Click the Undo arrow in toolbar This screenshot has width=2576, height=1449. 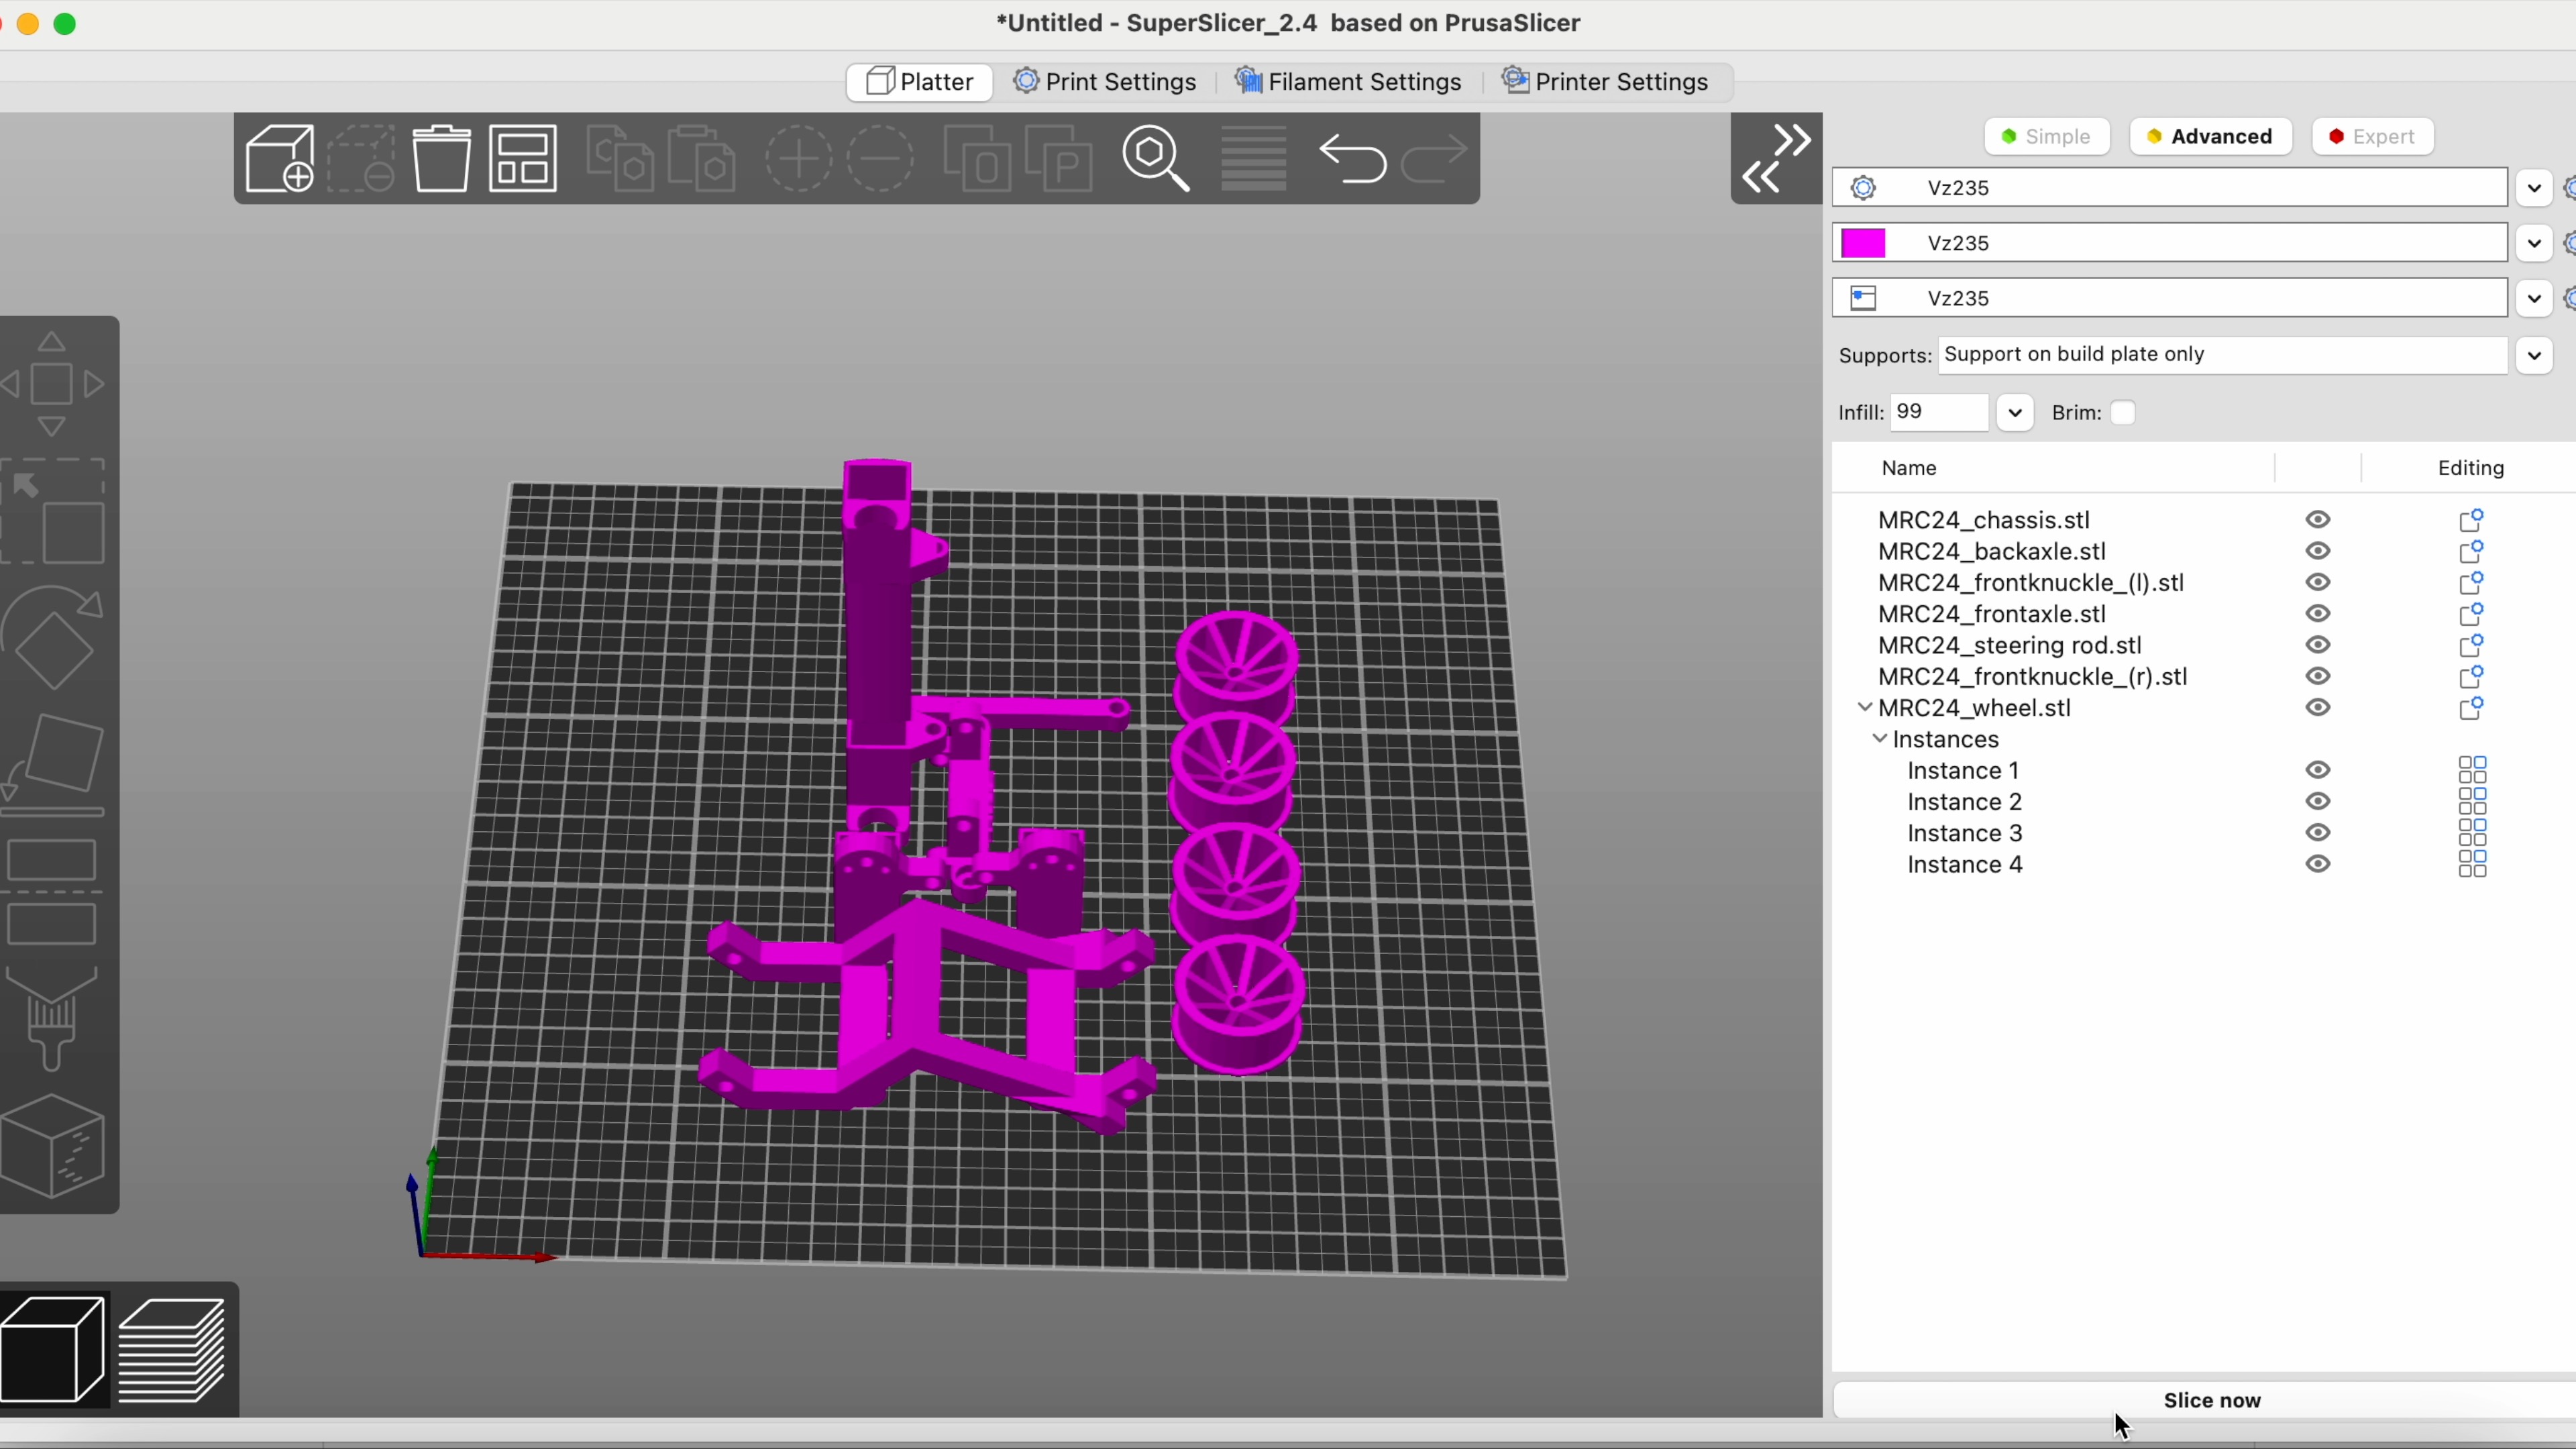tap(1352, 158)
